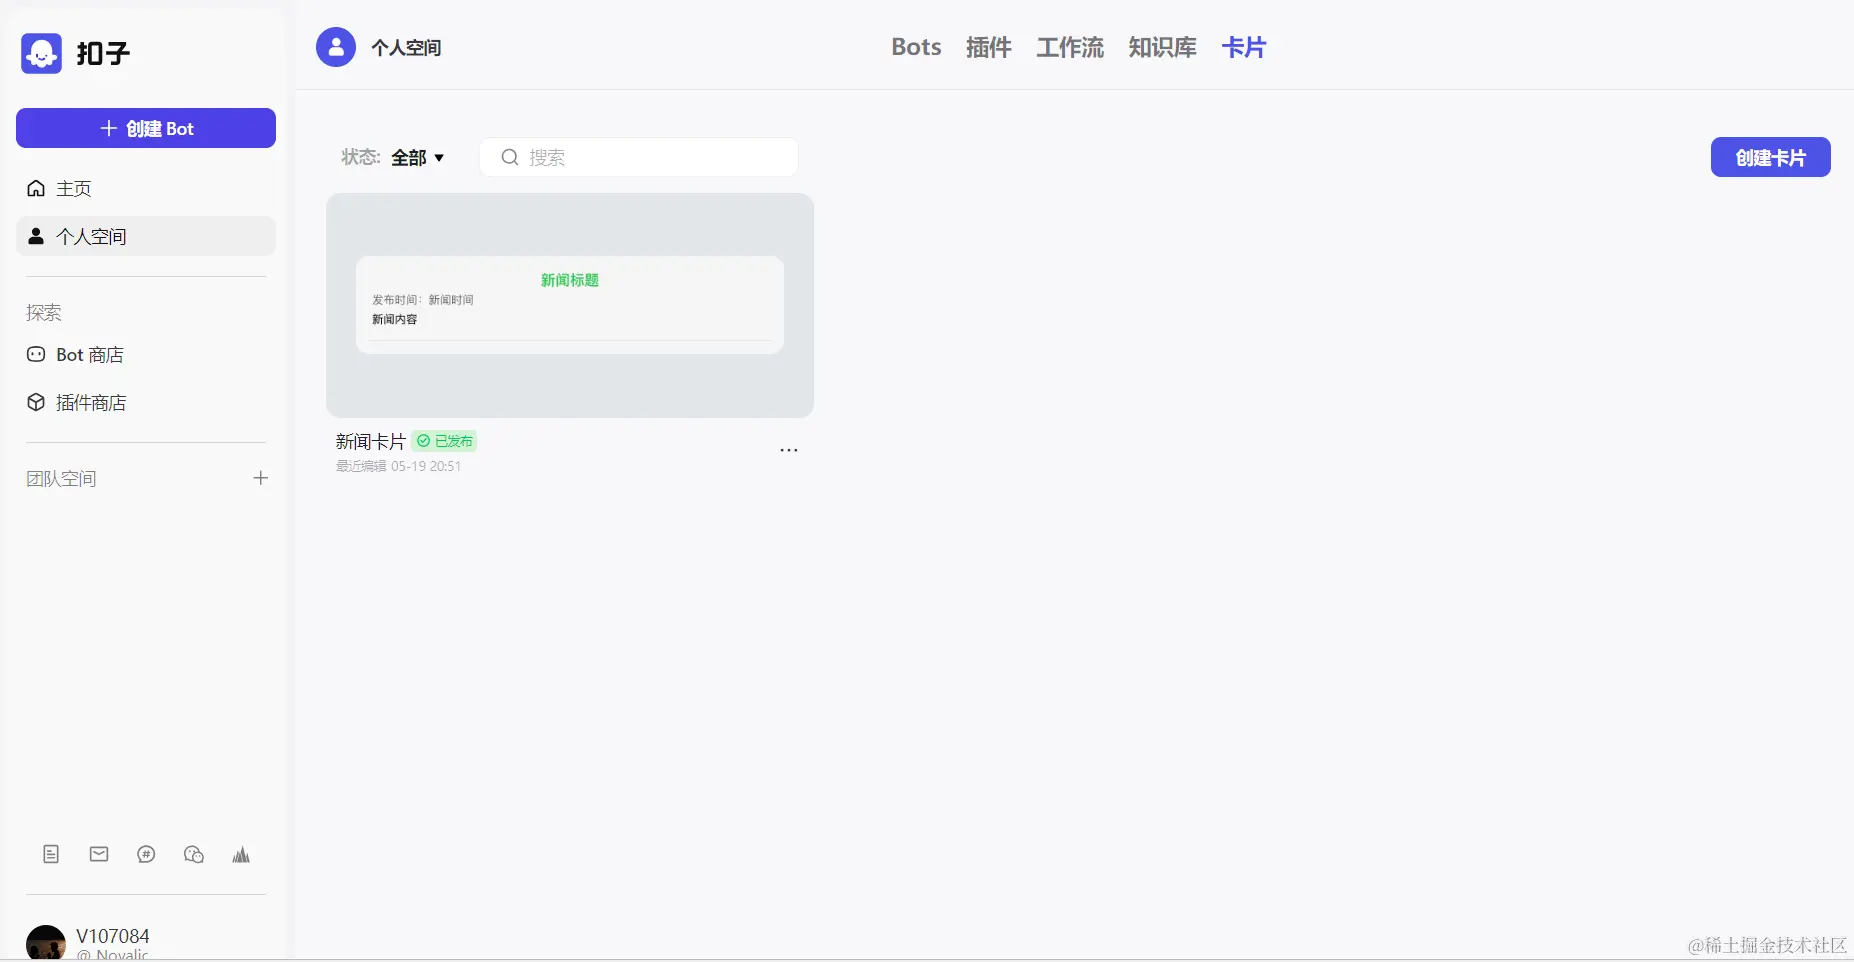Switch to the 知识库 tab
The image size is (1854, 962).
[x=1162, y=47]
